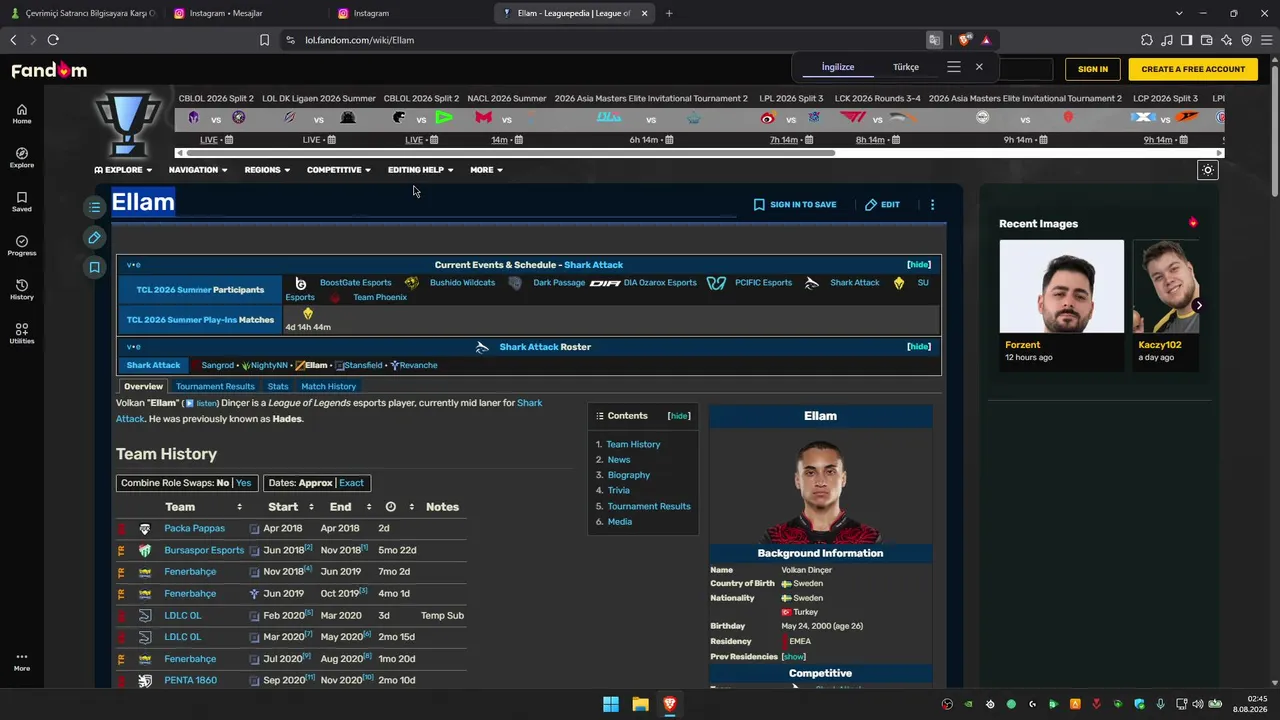
Task: Switch to the Tournament Results tab
Action: pos(215,387)
